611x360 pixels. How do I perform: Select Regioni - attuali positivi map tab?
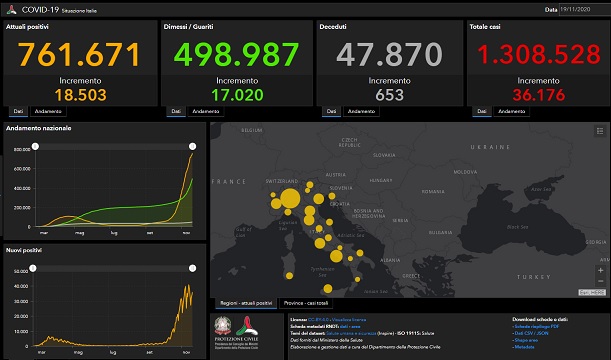(246, 303)
